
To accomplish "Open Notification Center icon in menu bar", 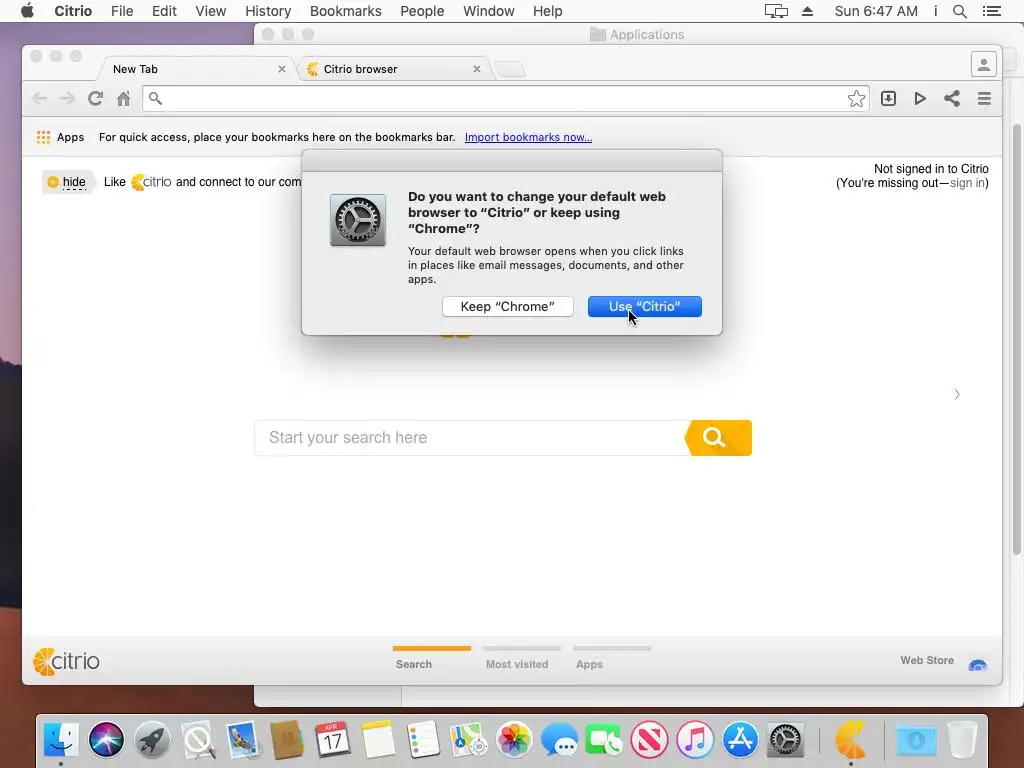I will (x=991, y=11).
